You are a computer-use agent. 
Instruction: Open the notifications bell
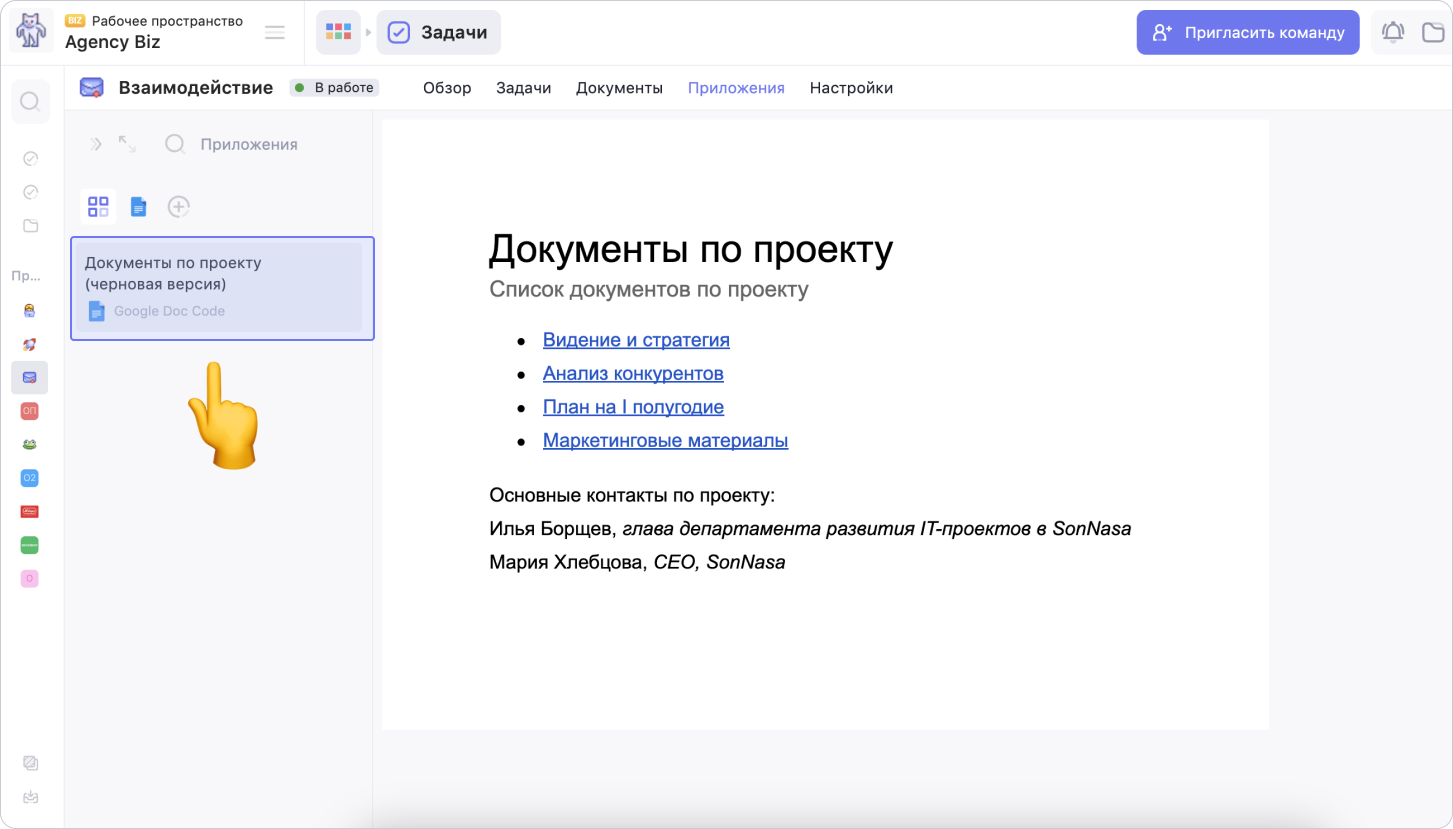(x=1392, y=32)
